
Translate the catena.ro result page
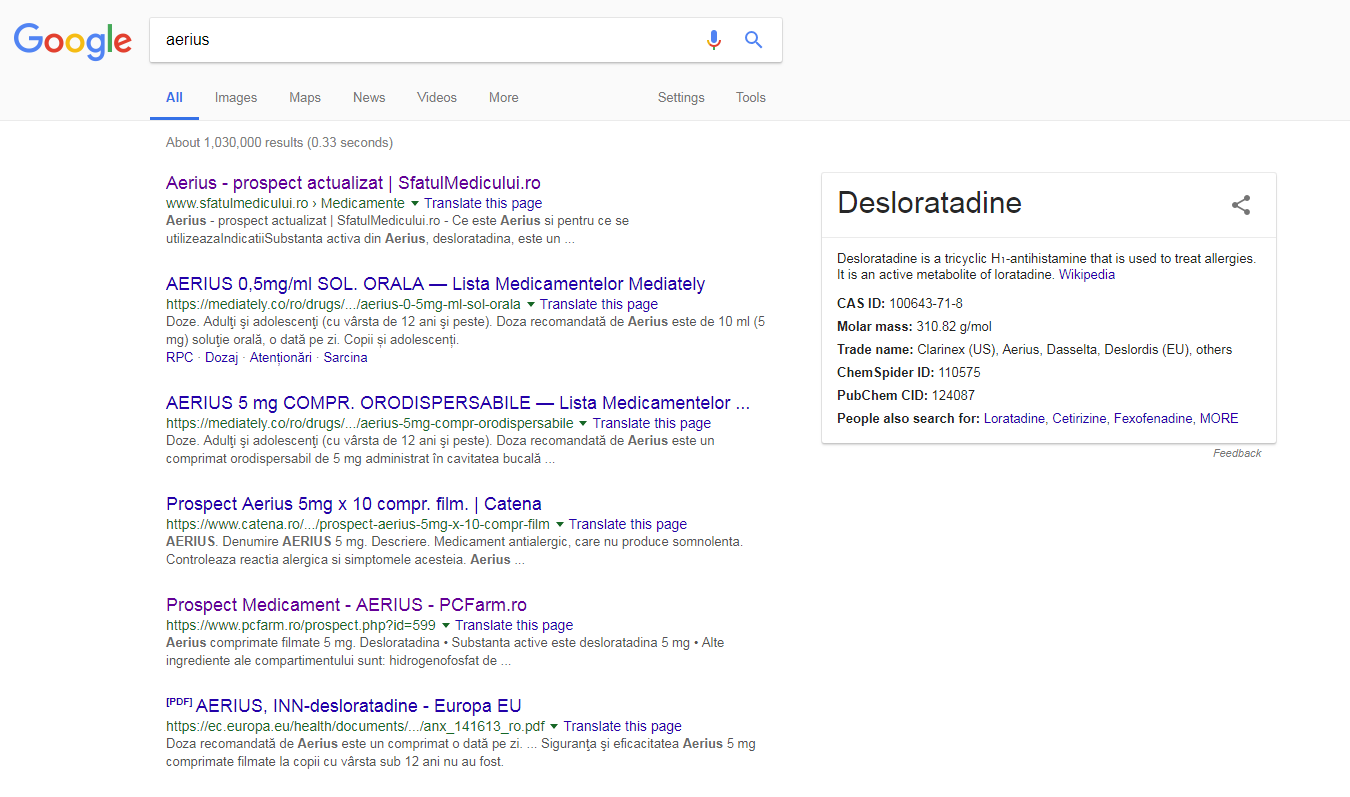coord(628,524)
